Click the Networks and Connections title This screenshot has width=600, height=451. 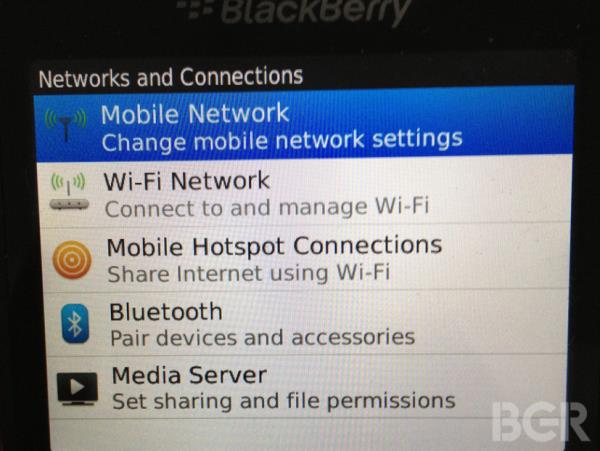(171, 78)
